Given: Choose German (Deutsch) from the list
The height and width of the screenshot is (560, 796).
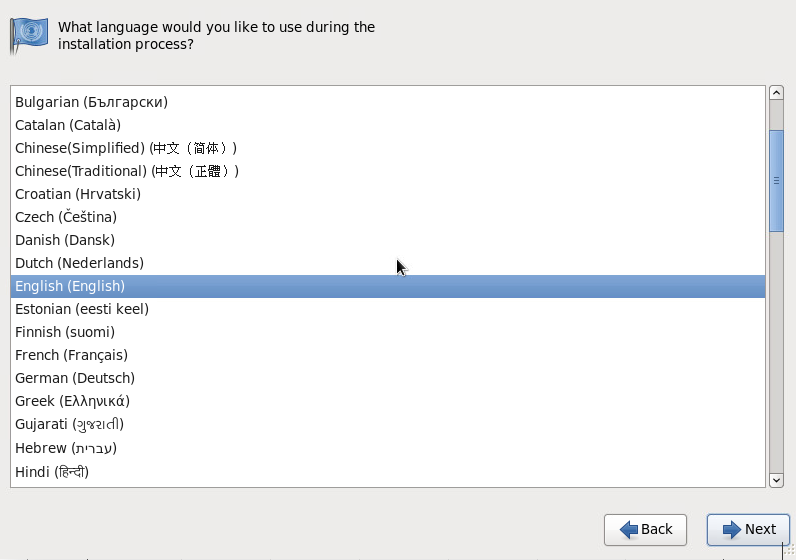Looking at the screenshot, I should 388,378.
